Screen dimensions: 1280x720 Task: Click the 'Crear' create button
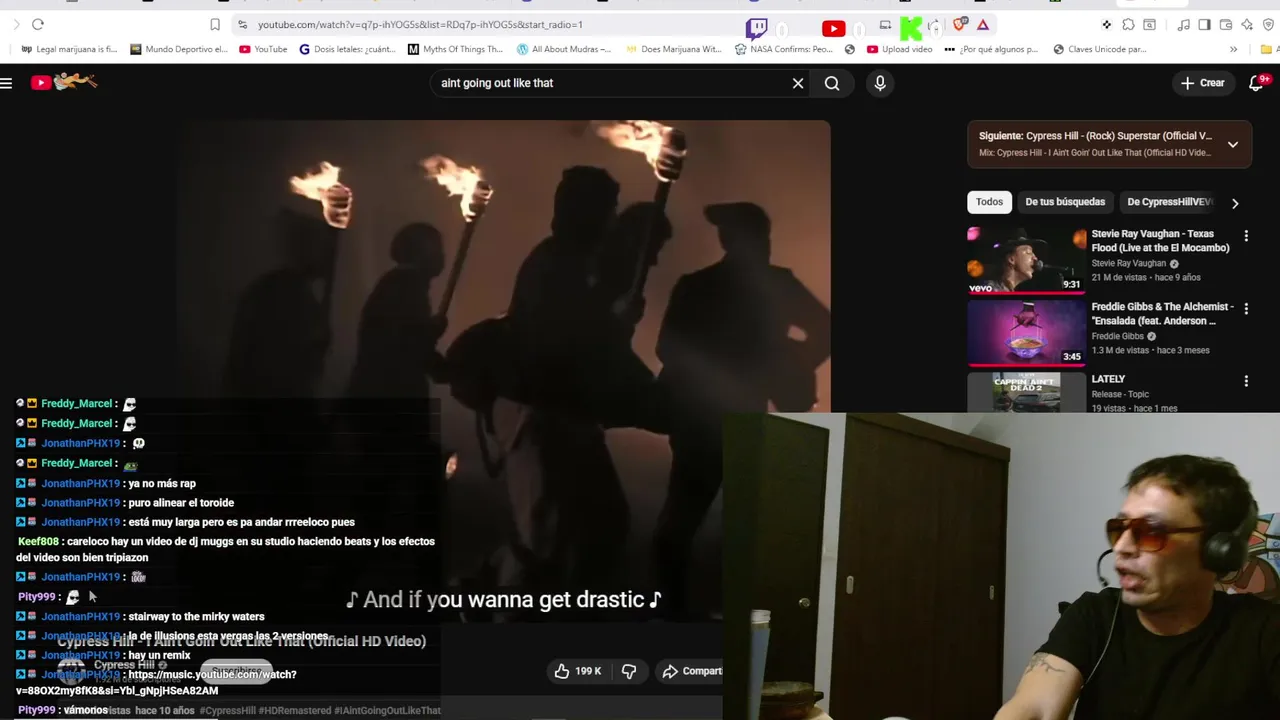(1202, 83)
